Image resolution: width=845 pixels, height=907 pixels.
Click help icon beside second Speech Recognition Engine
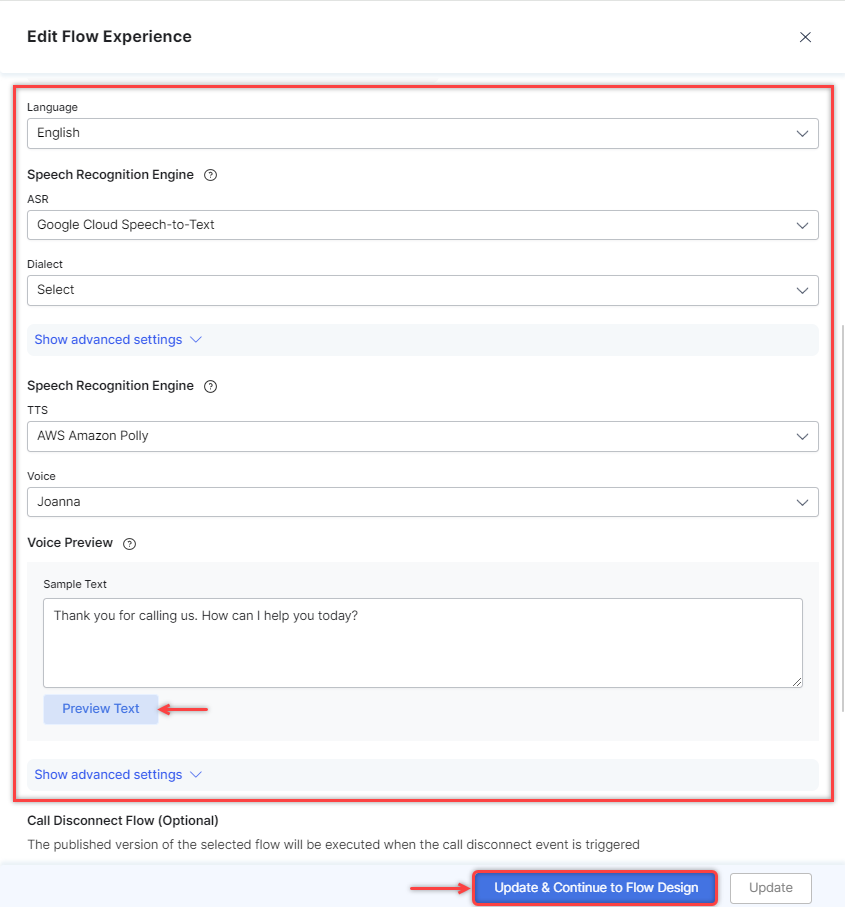pos(211,386)
